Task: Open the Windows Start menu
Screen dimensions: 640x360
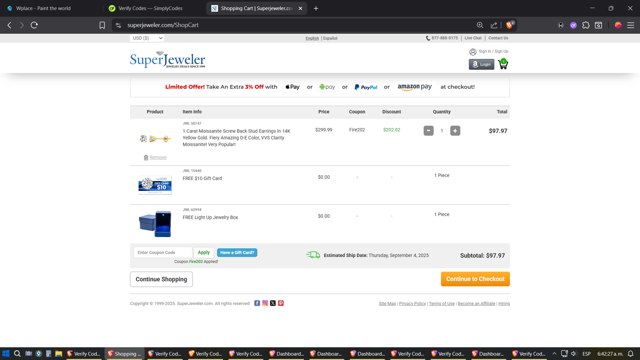Action: (x=6, y=353)
